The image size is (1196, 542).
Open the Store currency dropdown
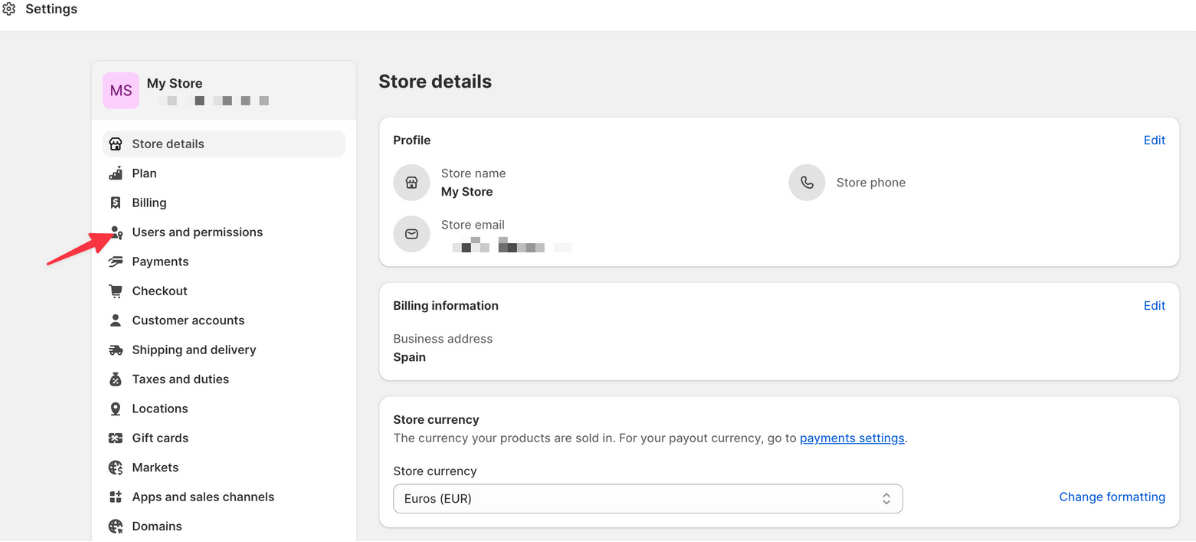pyautogui.click(x=648, y=499)
